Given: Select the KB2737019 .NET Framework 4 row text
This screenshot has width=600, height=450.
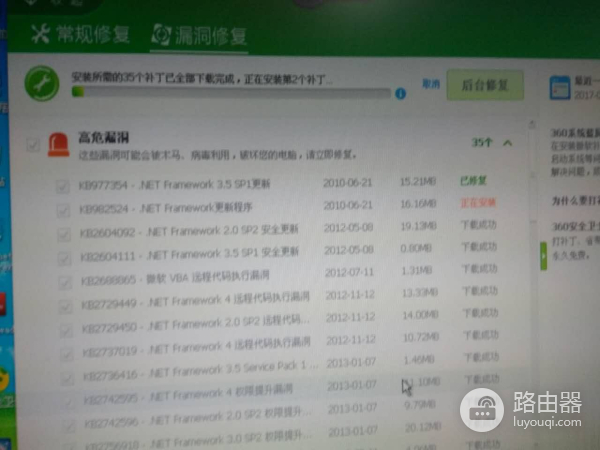Looking at the screenshot, I should pos(197,347).
